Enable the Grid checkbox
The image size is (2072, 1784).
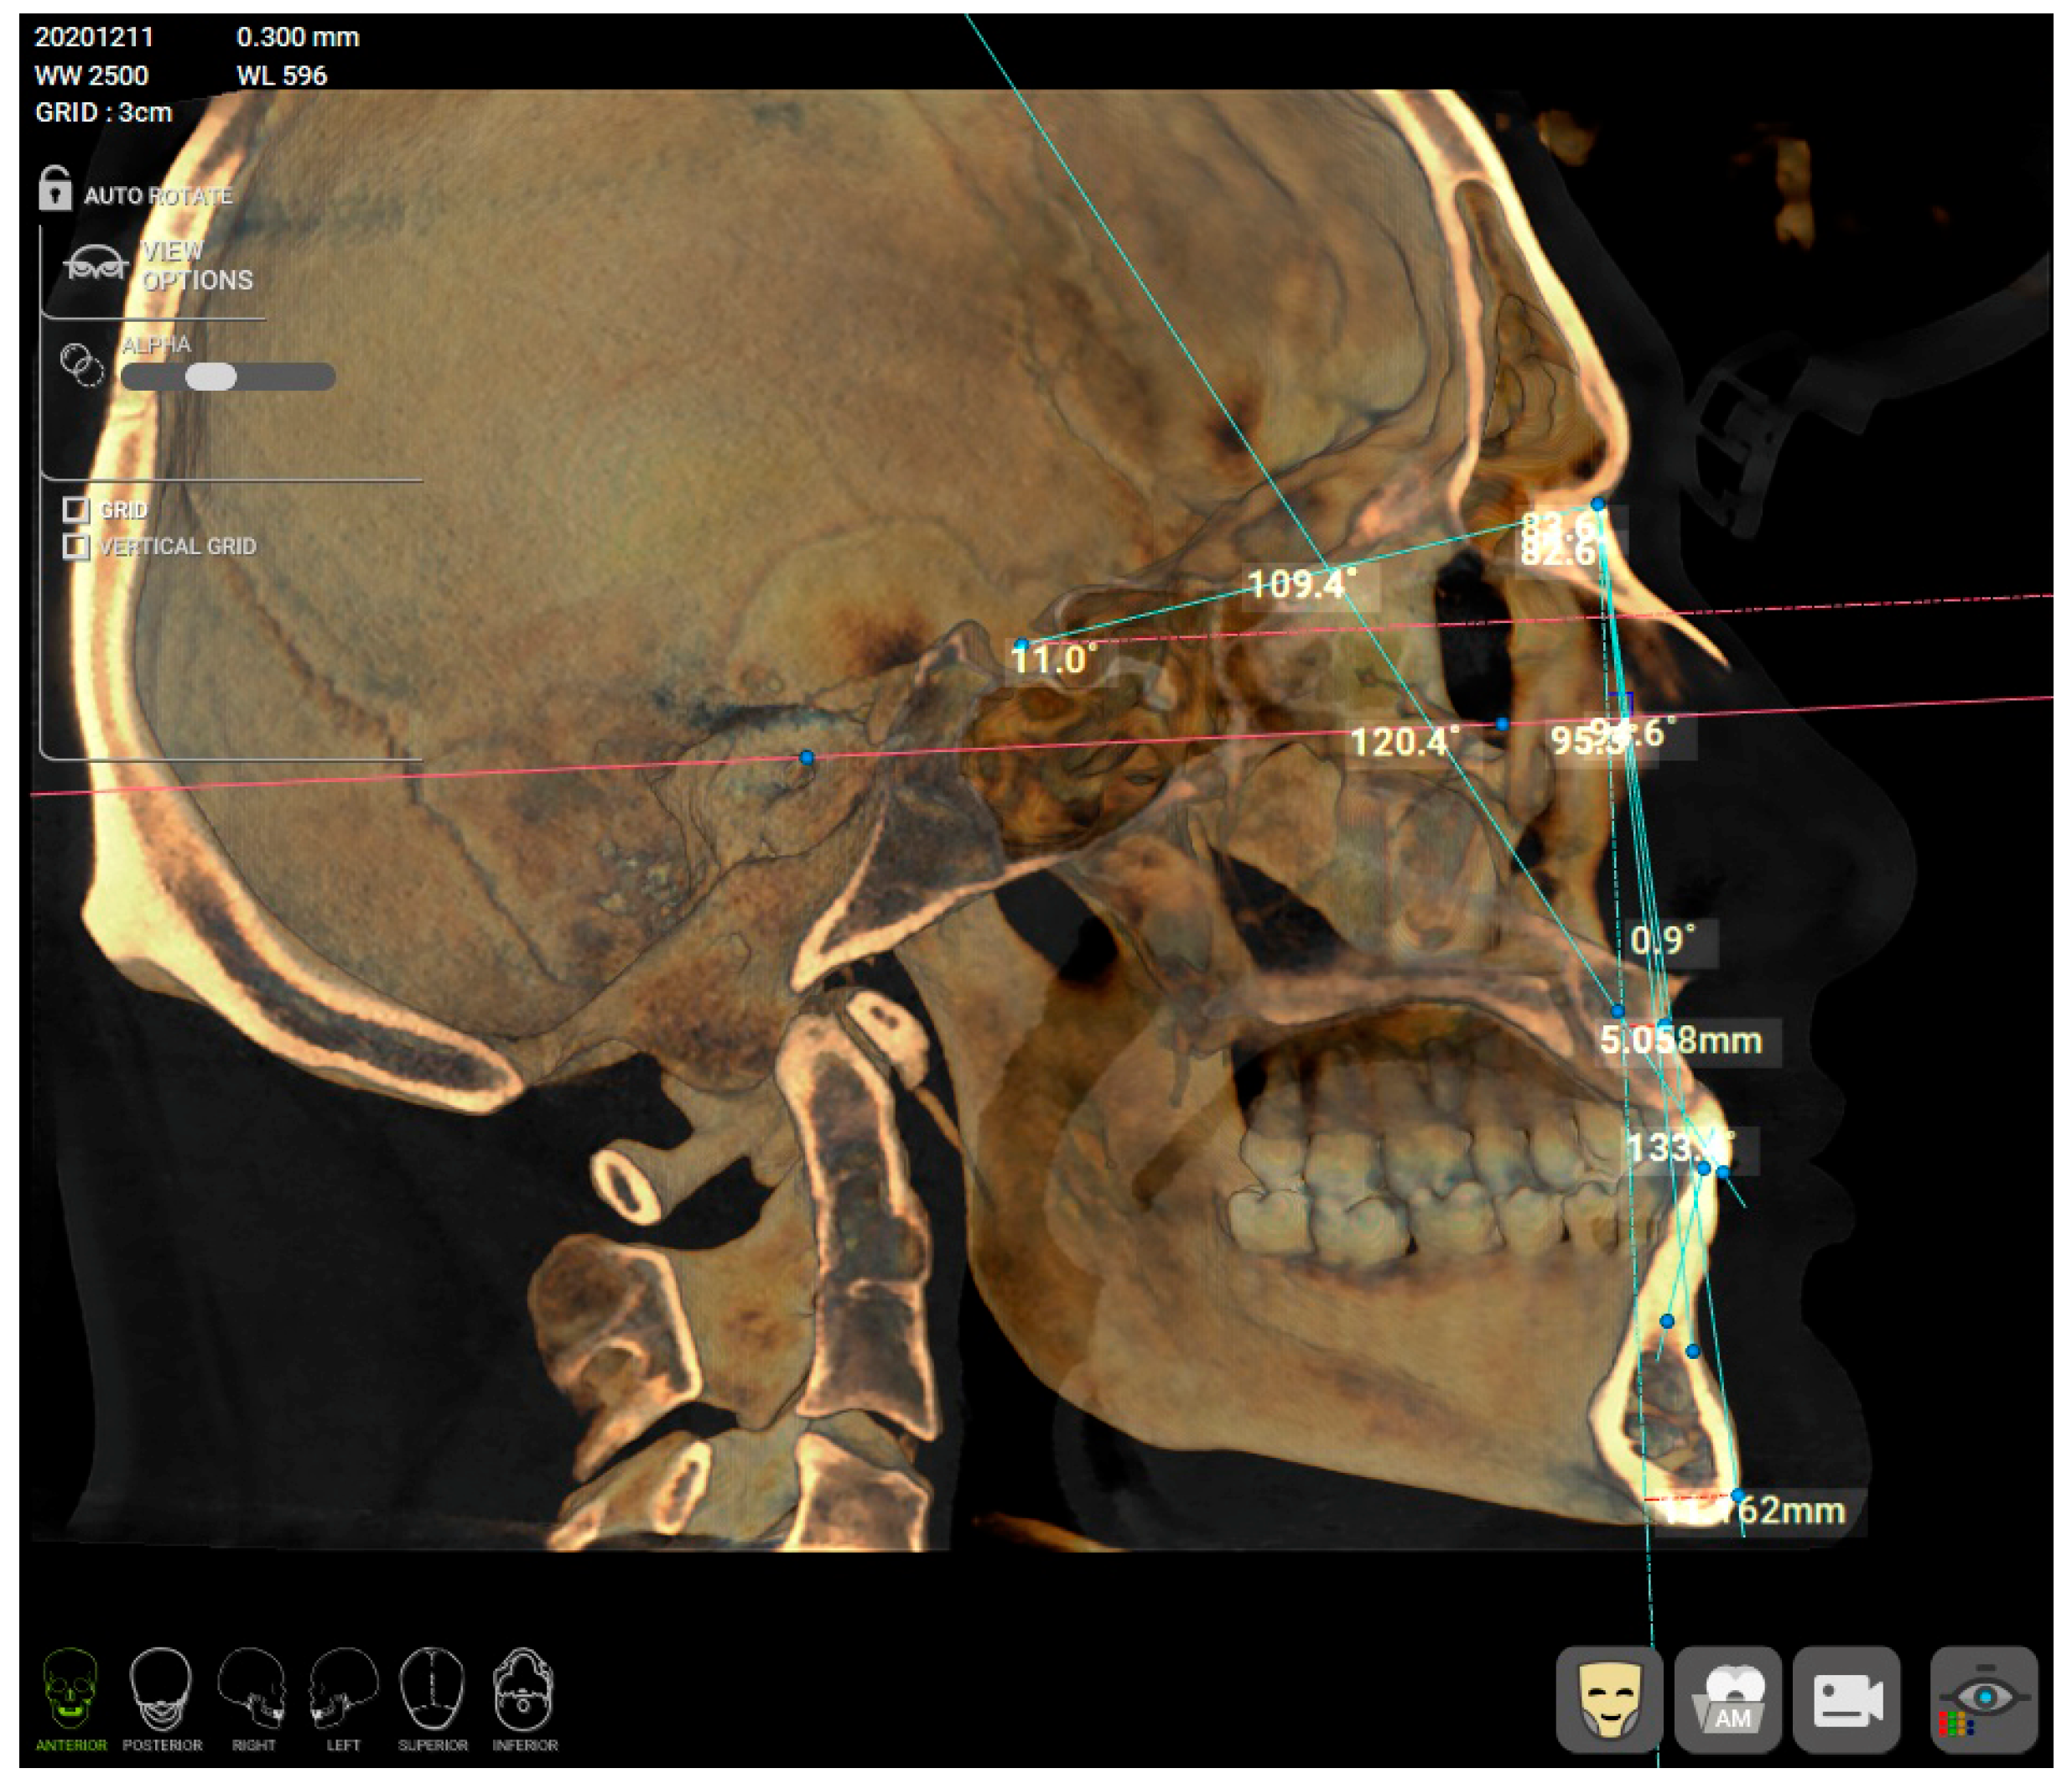point(75,510)
